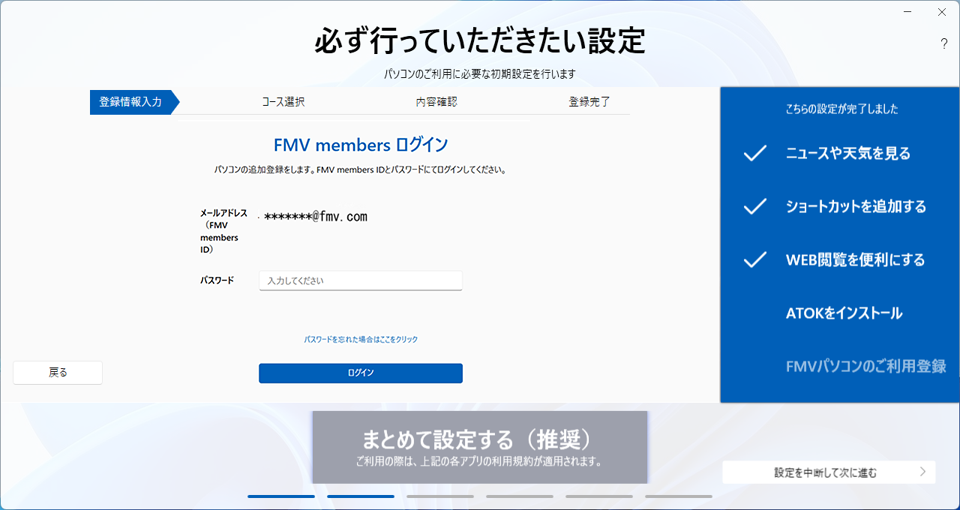Click the FMV members ログイン heading
The width and height of the screenshot is (960, 510).
point(361,145)
